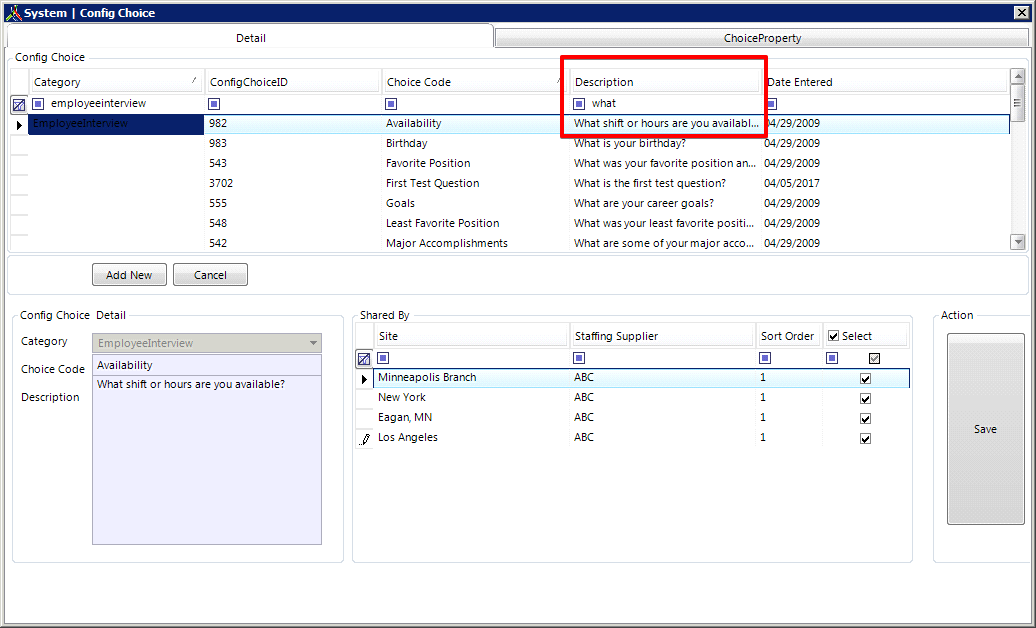Open the Date Entered filter operator icon
1036x628 pixels.
(772, 104)
